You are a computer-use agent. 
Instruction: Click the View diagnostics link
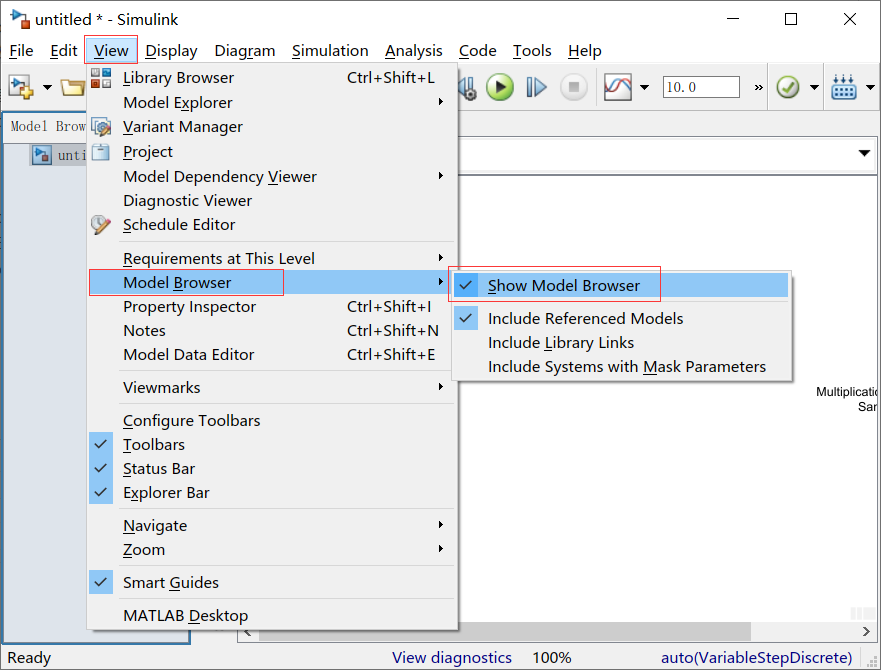(452, 658)
